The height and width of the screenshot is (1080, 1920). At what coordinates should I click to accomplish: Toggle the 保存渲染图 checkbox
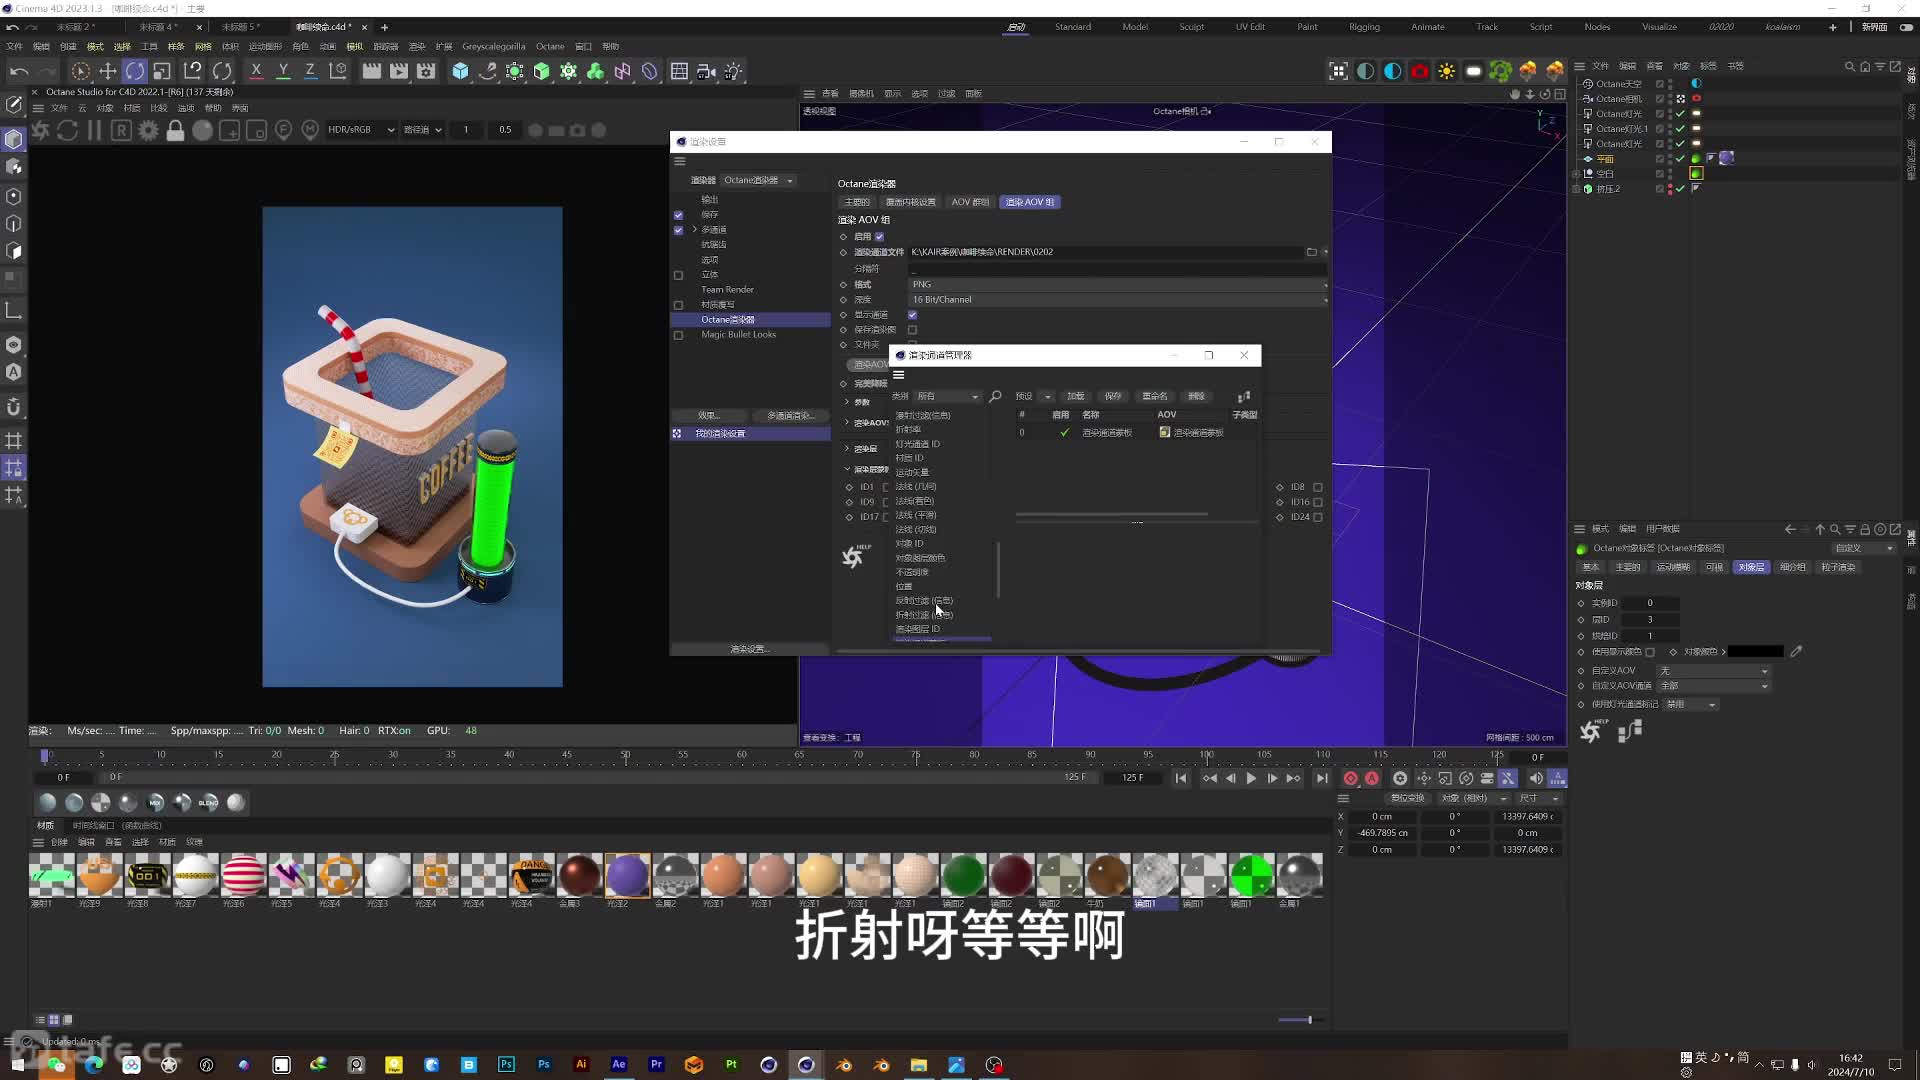tap(912, 330)
